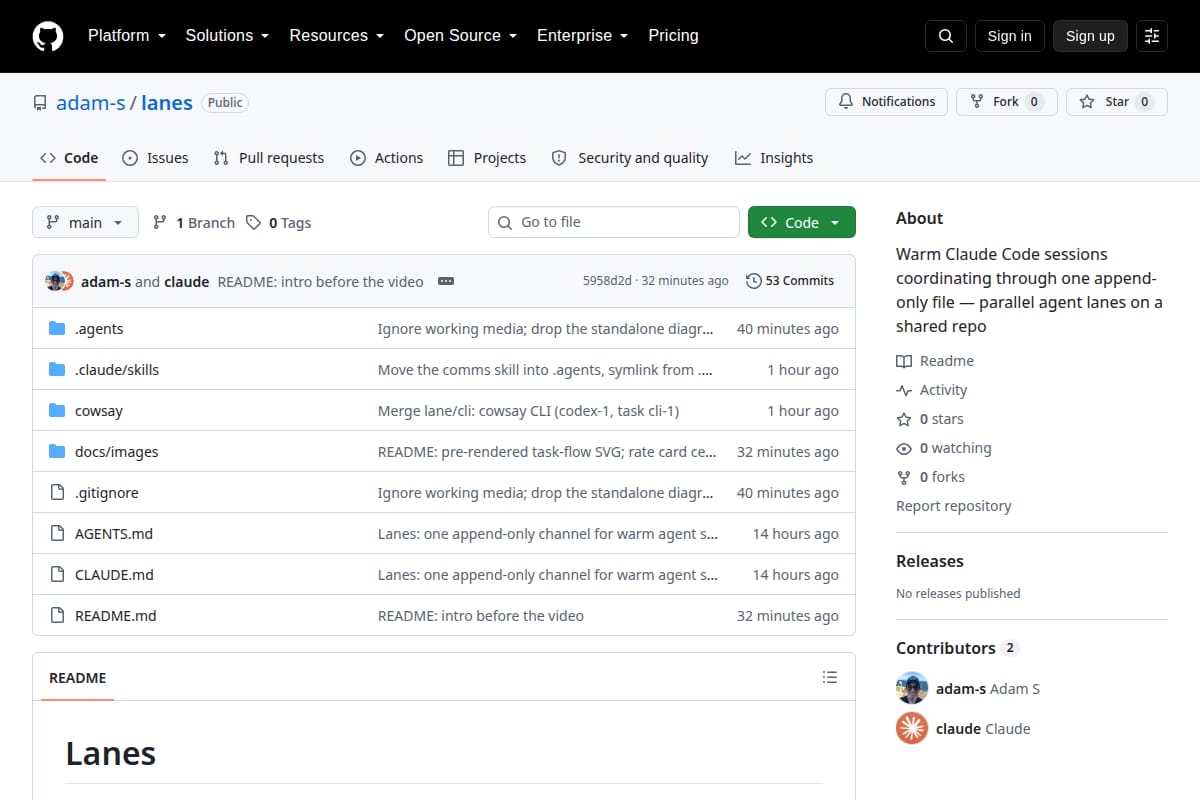Switch to the Code tab
Image resolution: width=1200 pixels, height=800 pixels.
(69, 158)
